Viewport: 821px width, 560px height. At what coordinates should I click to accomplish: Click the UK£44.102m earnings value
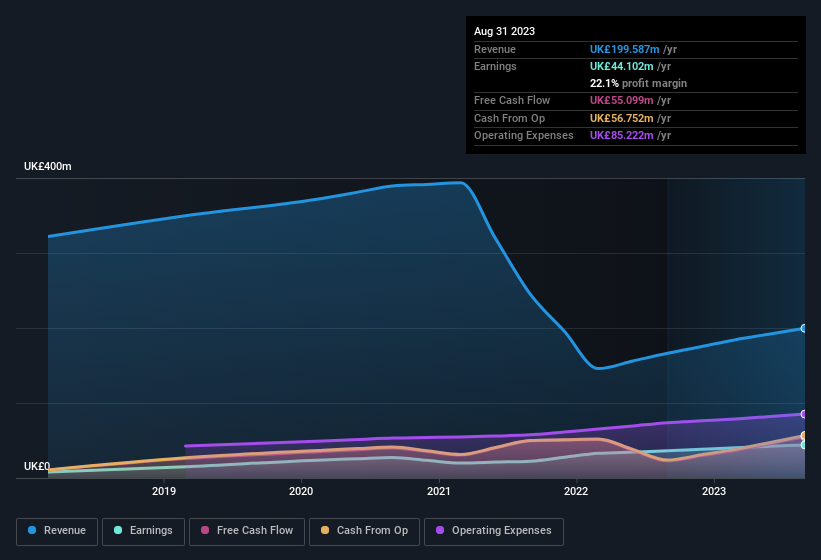click(x=622, y=66)
